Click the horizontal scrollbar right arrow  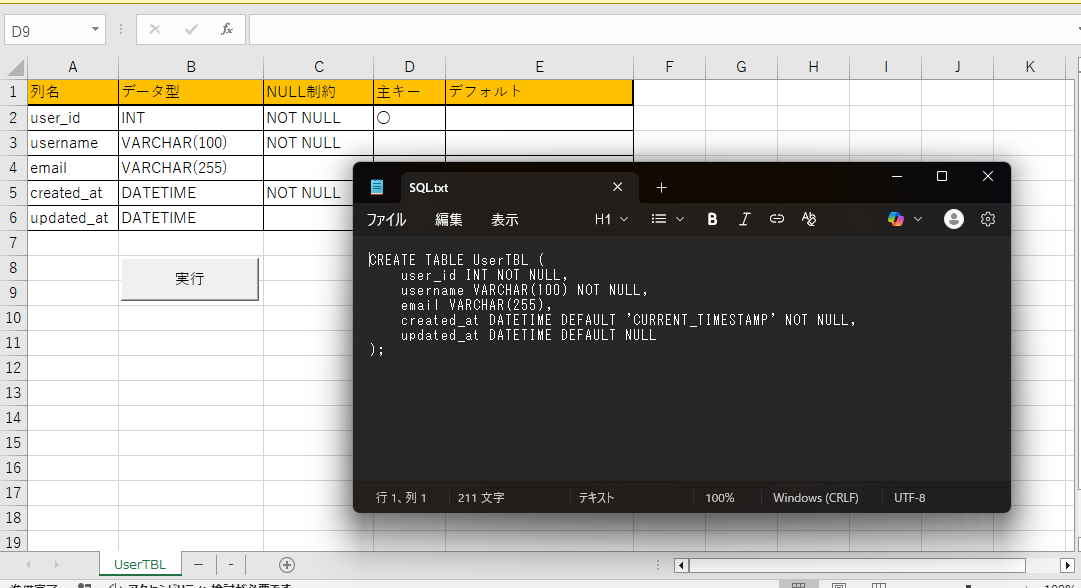click(1067, 565)
